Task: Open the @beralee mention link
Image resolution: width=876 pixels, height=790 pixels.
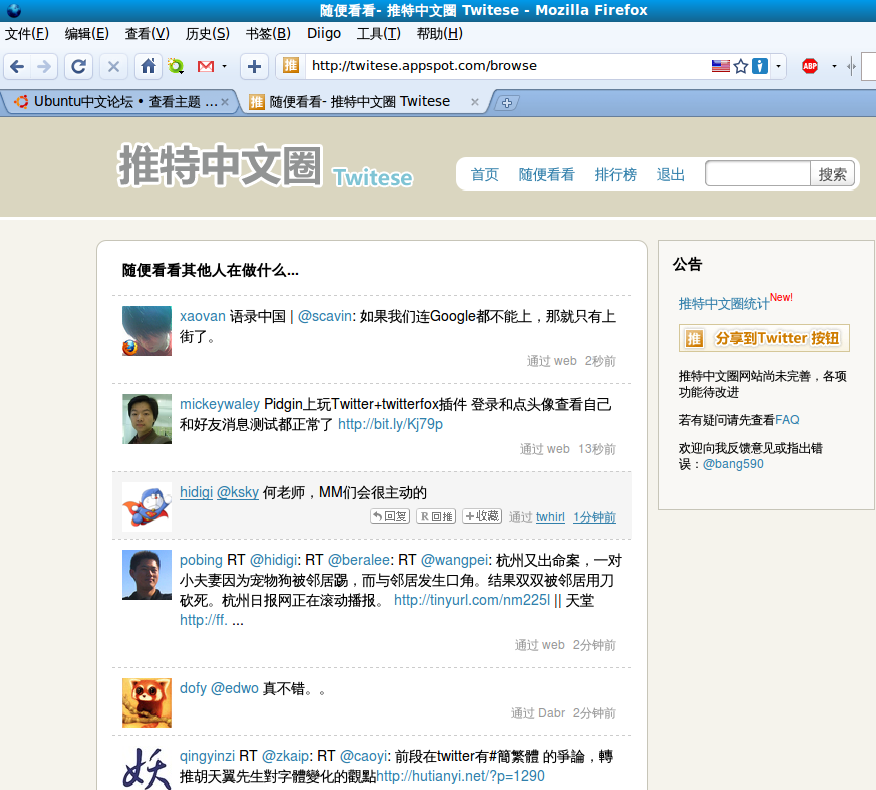Action: (x=359, y=560)
